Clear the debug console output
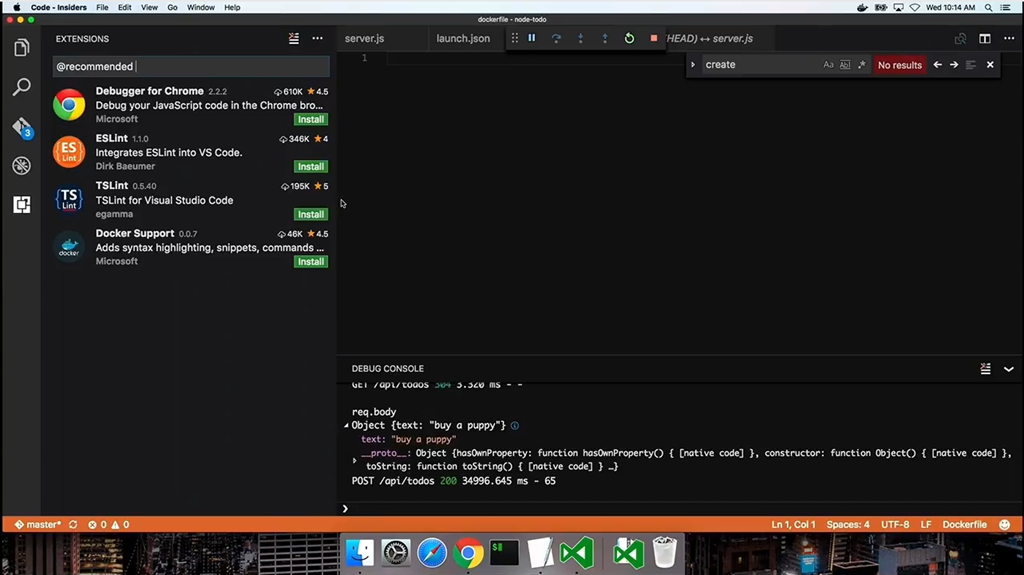 (x=986, y=368)
